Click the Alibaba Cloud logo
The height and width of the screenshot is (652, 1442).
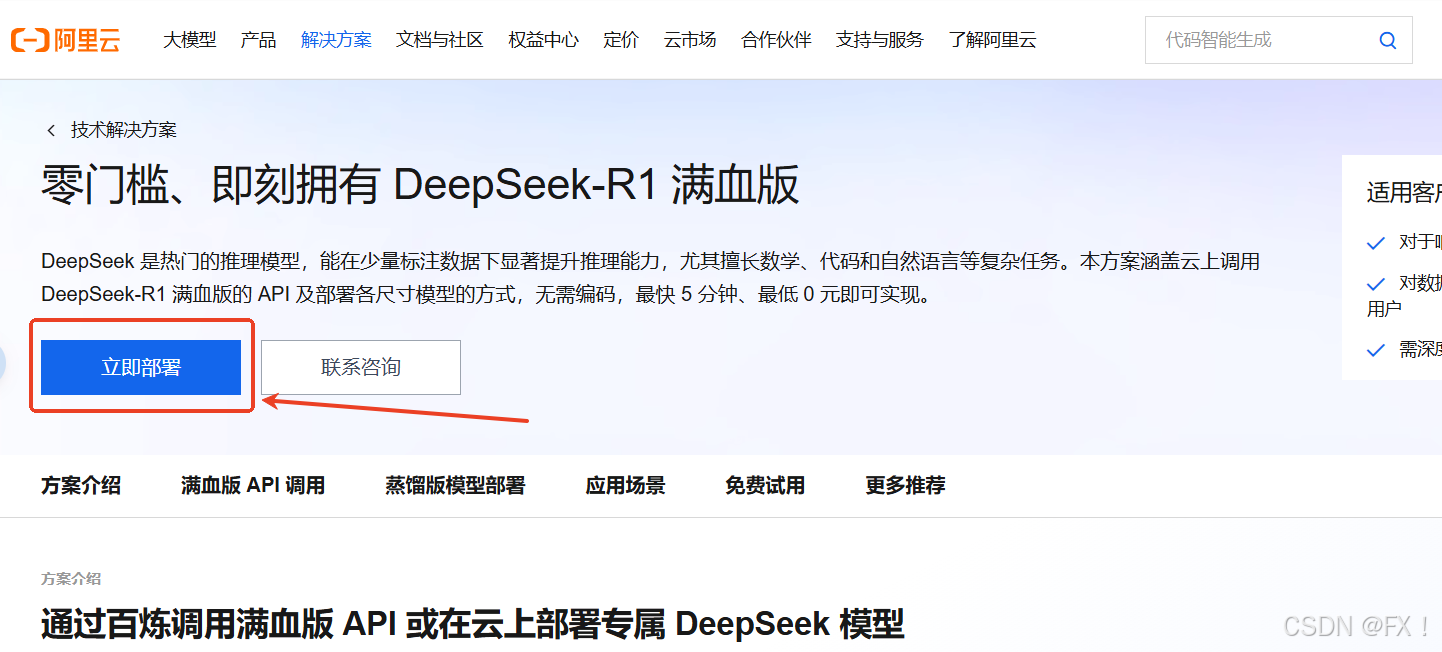pos(66,40)
